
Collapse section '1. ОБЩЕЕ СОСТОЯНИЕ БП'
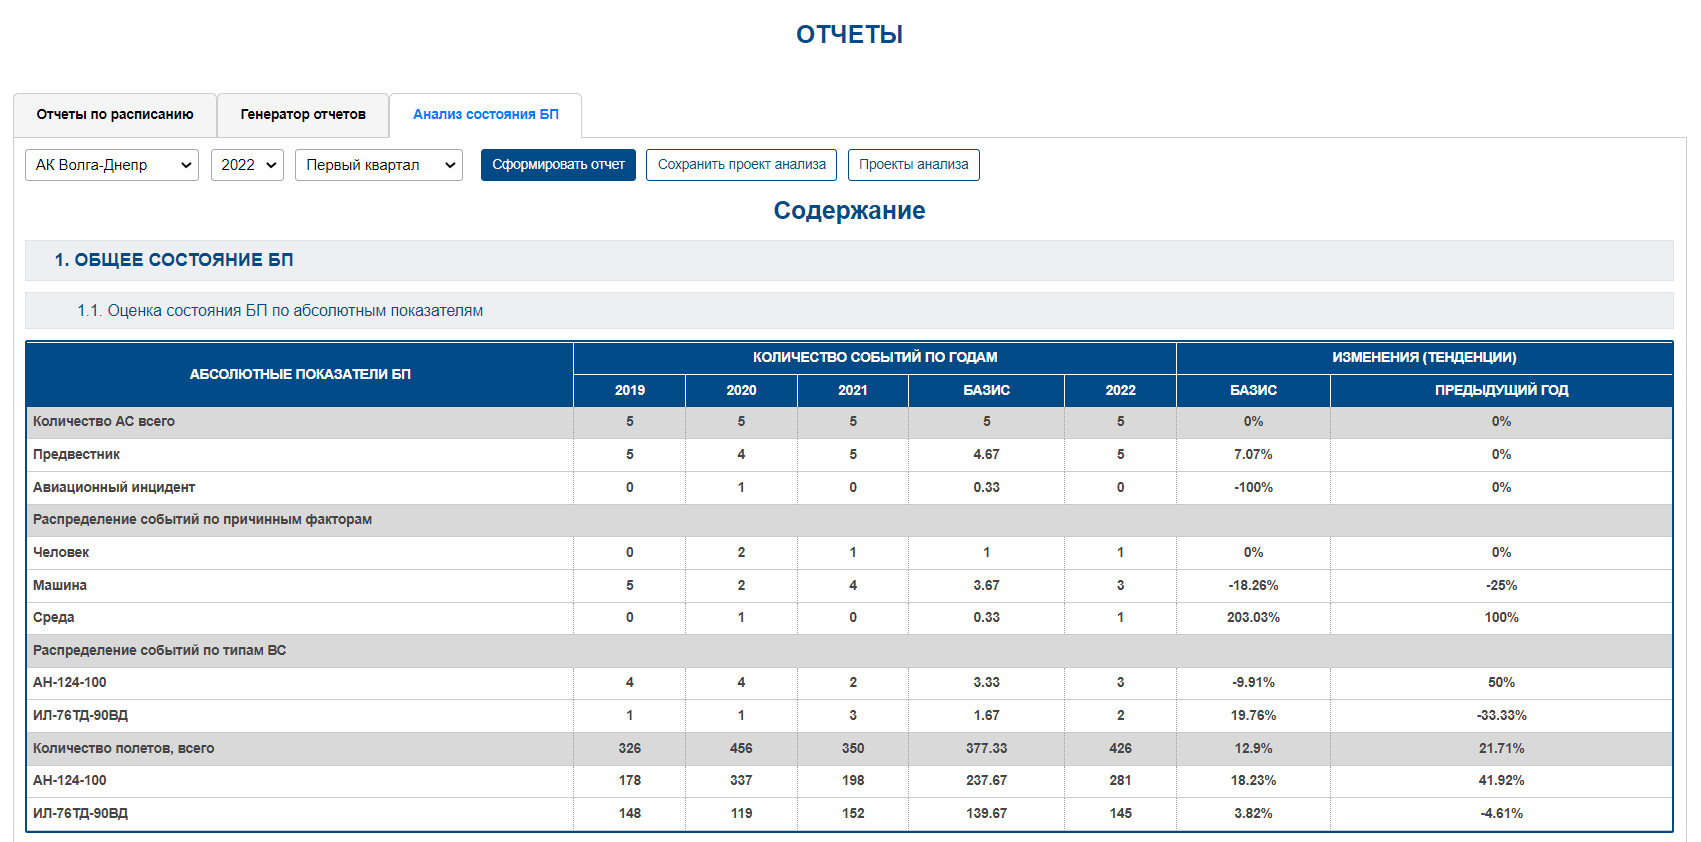click(x=849, y=260)
